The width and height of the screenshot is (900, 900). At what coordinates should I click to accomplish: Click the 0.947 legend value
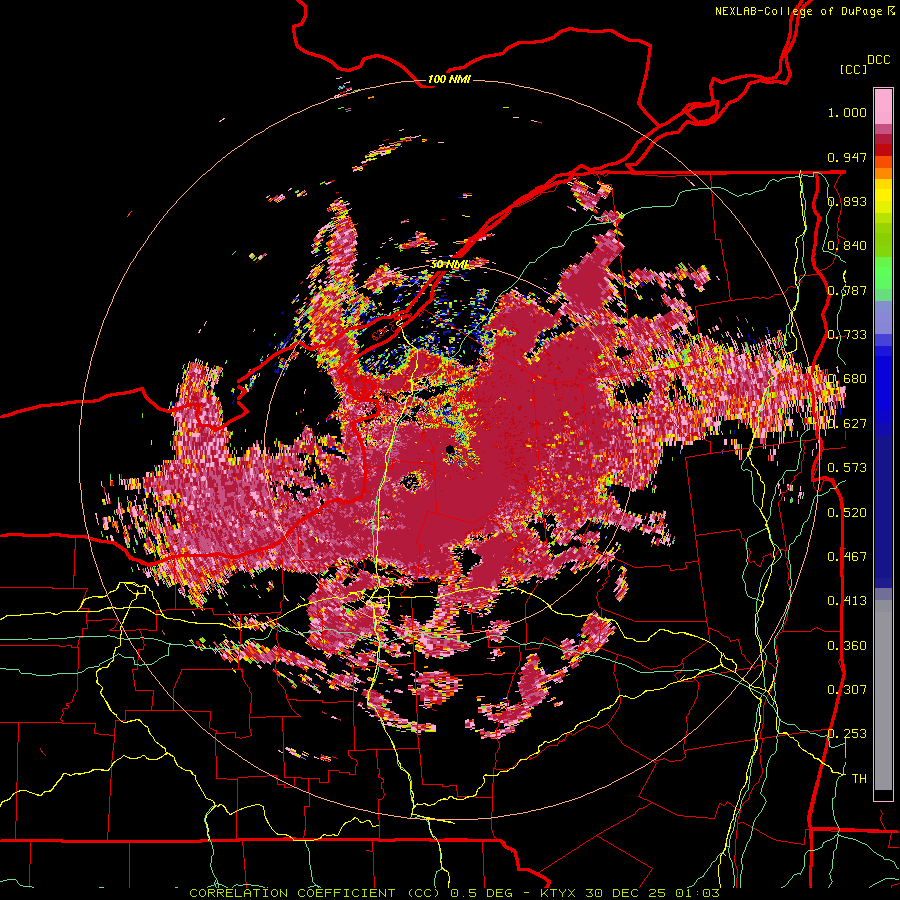847,157
